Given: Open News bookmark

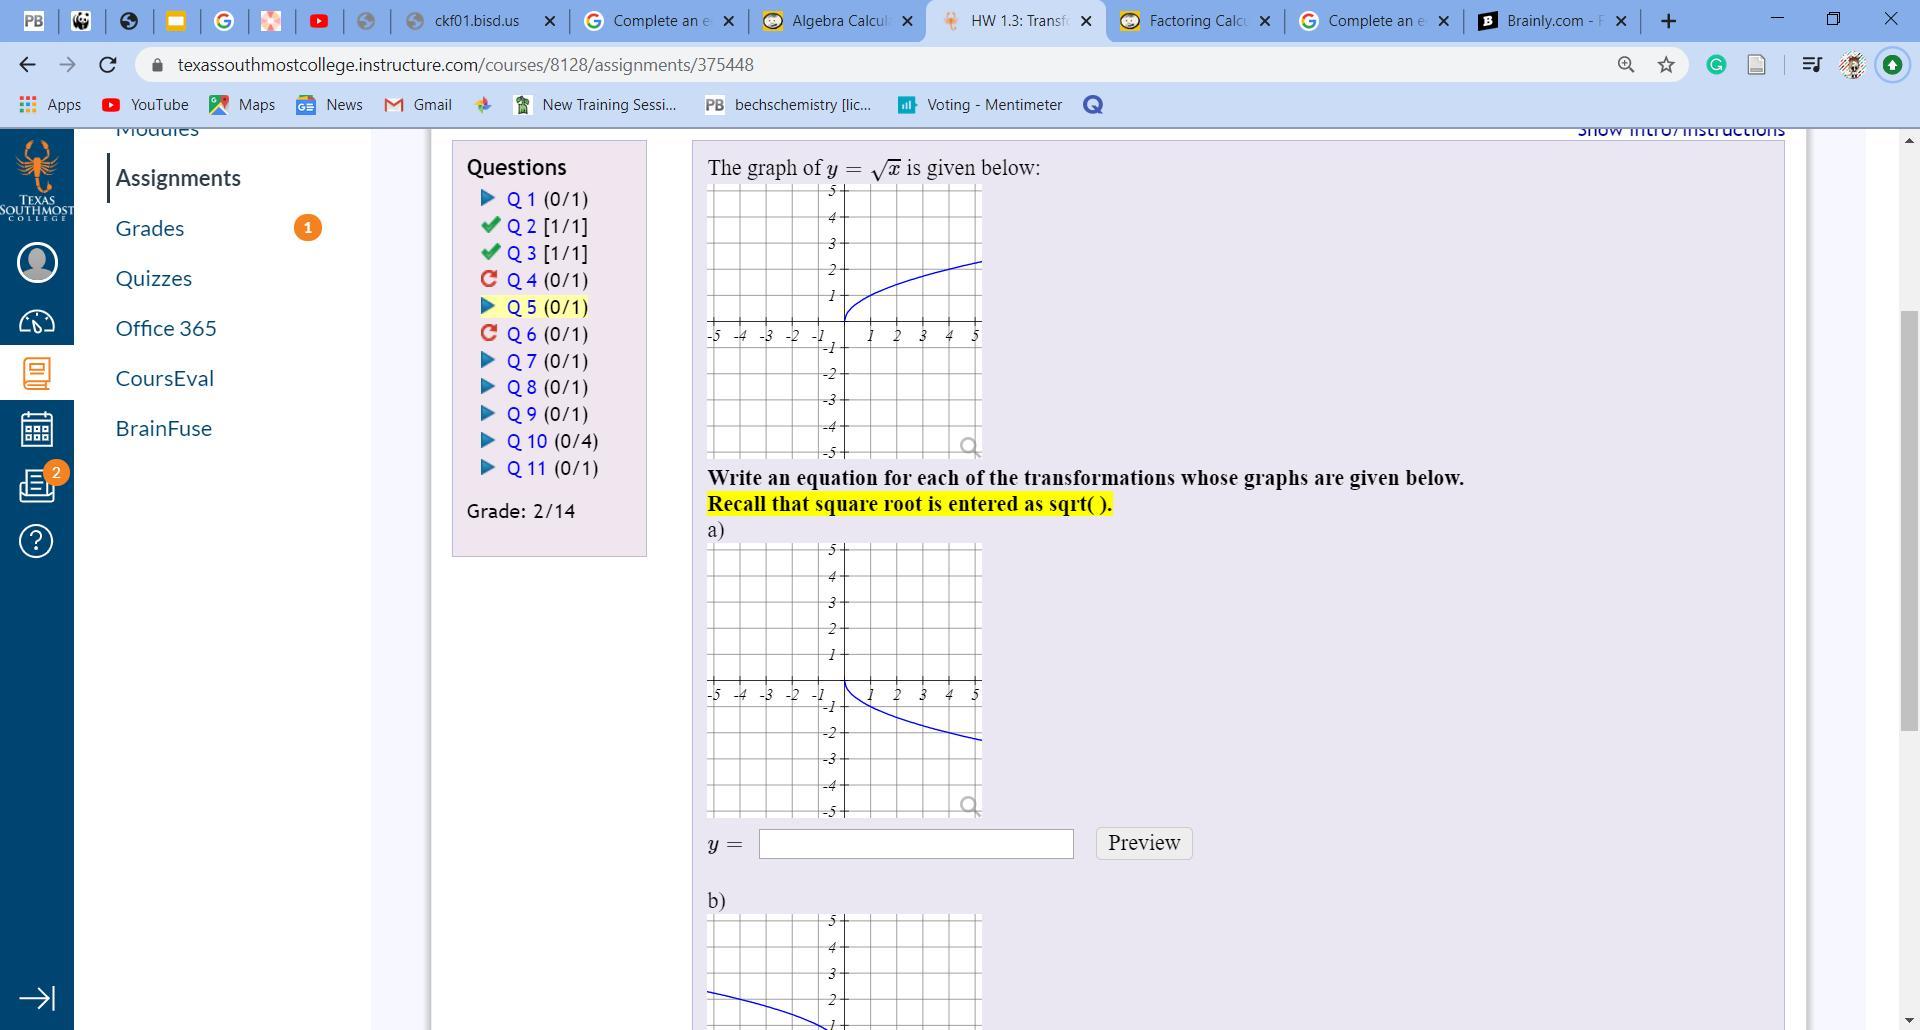Looking at the screenshot, I should [329, 105].
